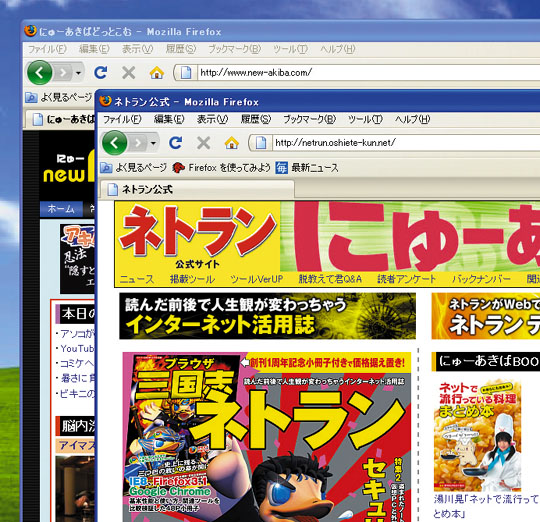Open 表示 menu in ネトラン公式 window
The height and width of the screenshot is (522, 540).
(x=212, y=119)
